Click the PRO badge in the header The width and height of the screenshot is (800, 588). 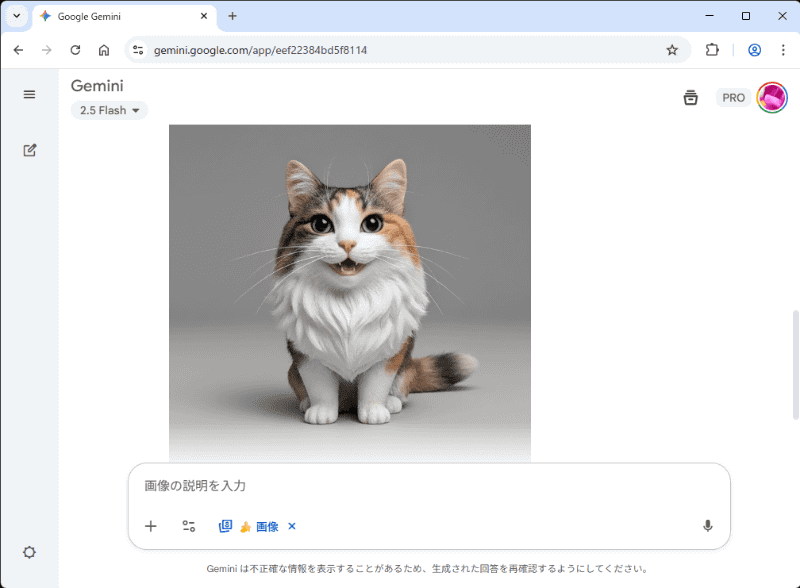733,97
